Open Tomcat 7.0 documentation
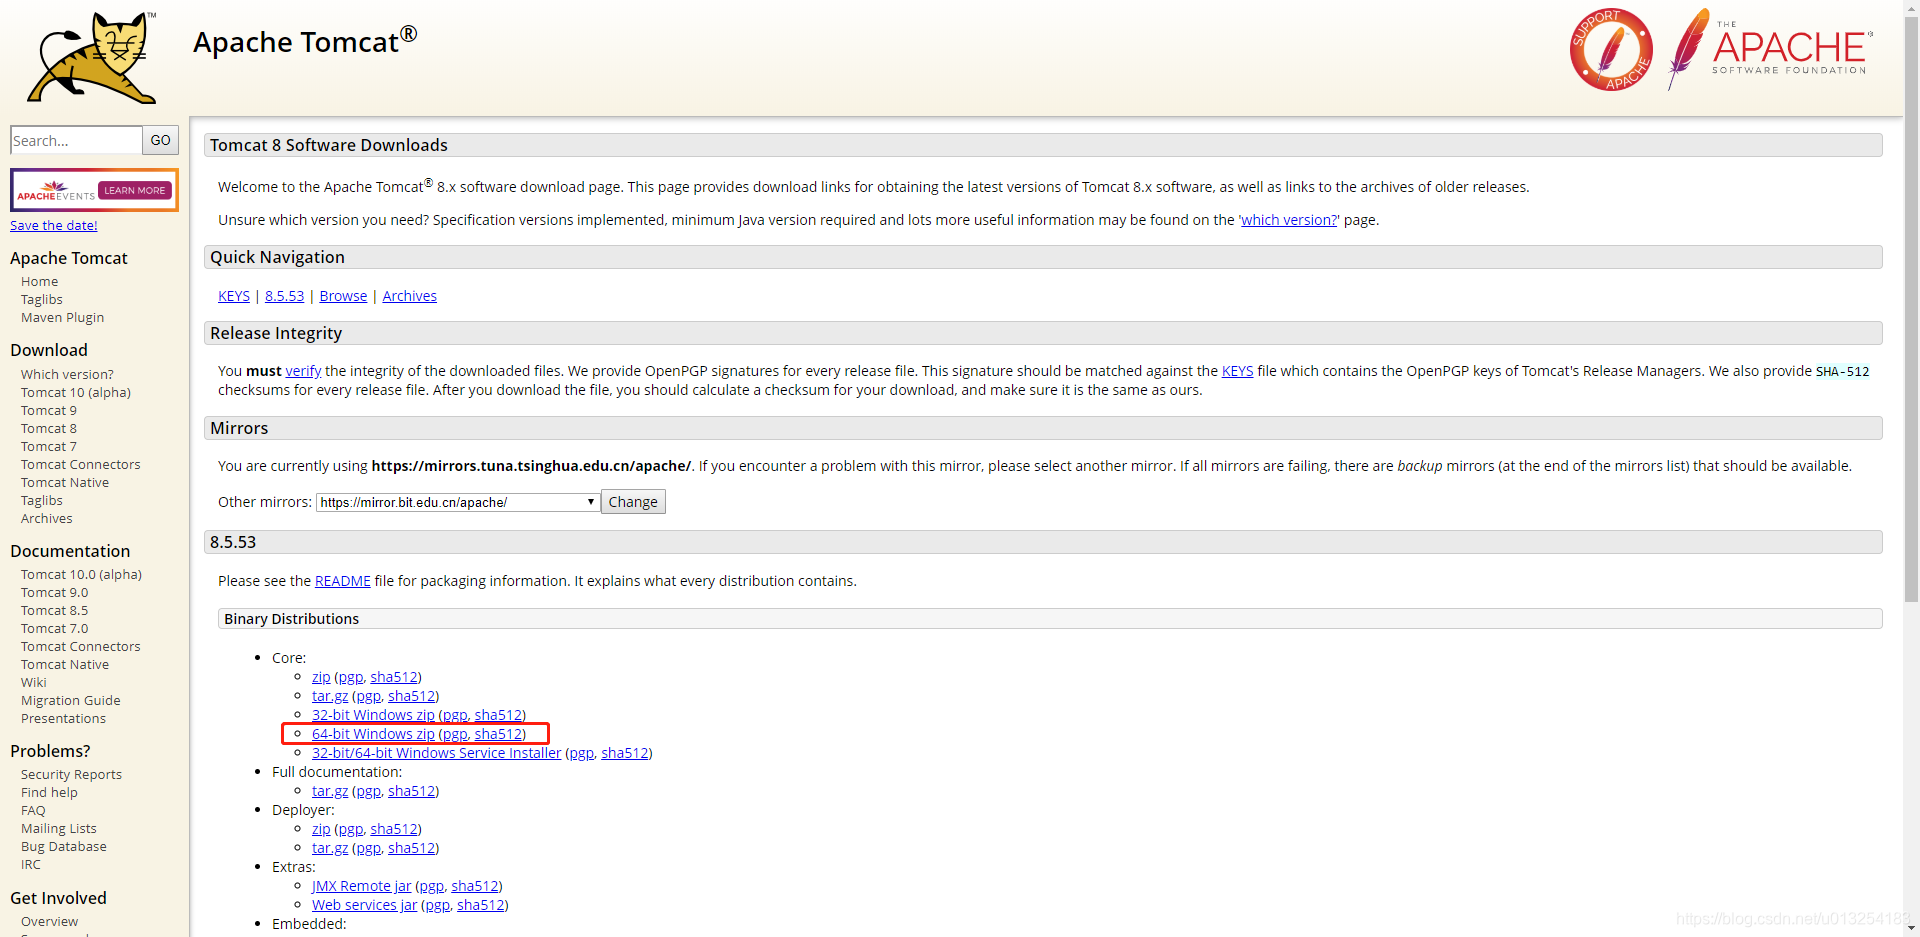 click(54, 629)
